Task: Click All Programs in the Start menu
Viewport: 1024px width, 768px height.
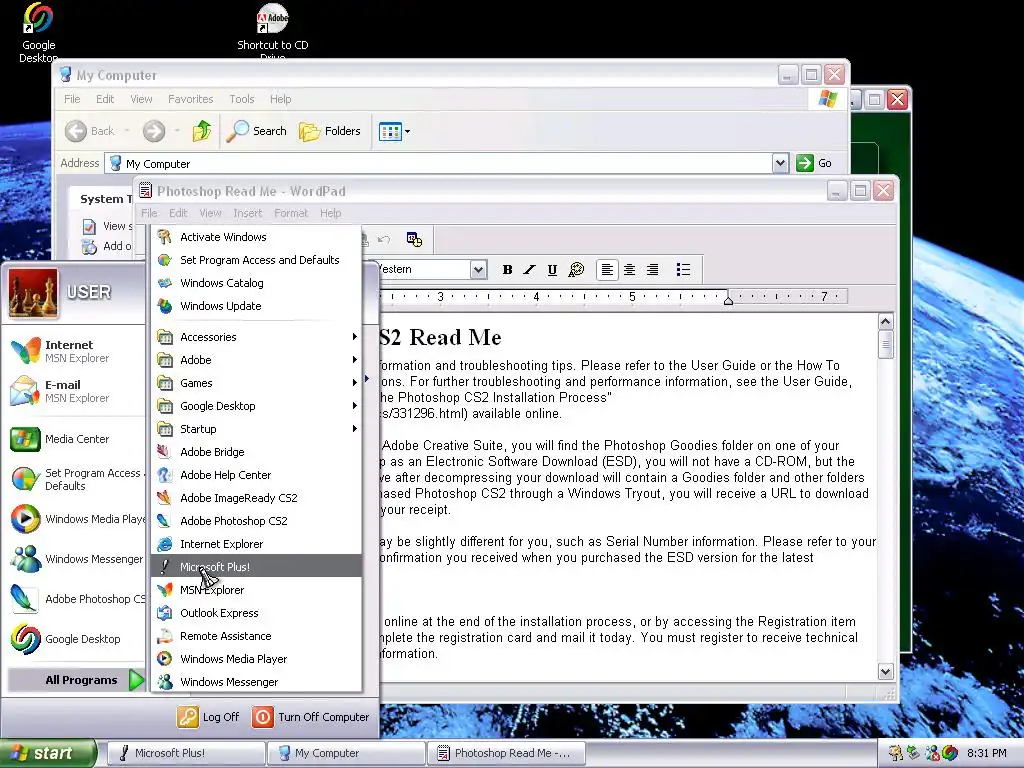Action: click(x=76, y=680)
